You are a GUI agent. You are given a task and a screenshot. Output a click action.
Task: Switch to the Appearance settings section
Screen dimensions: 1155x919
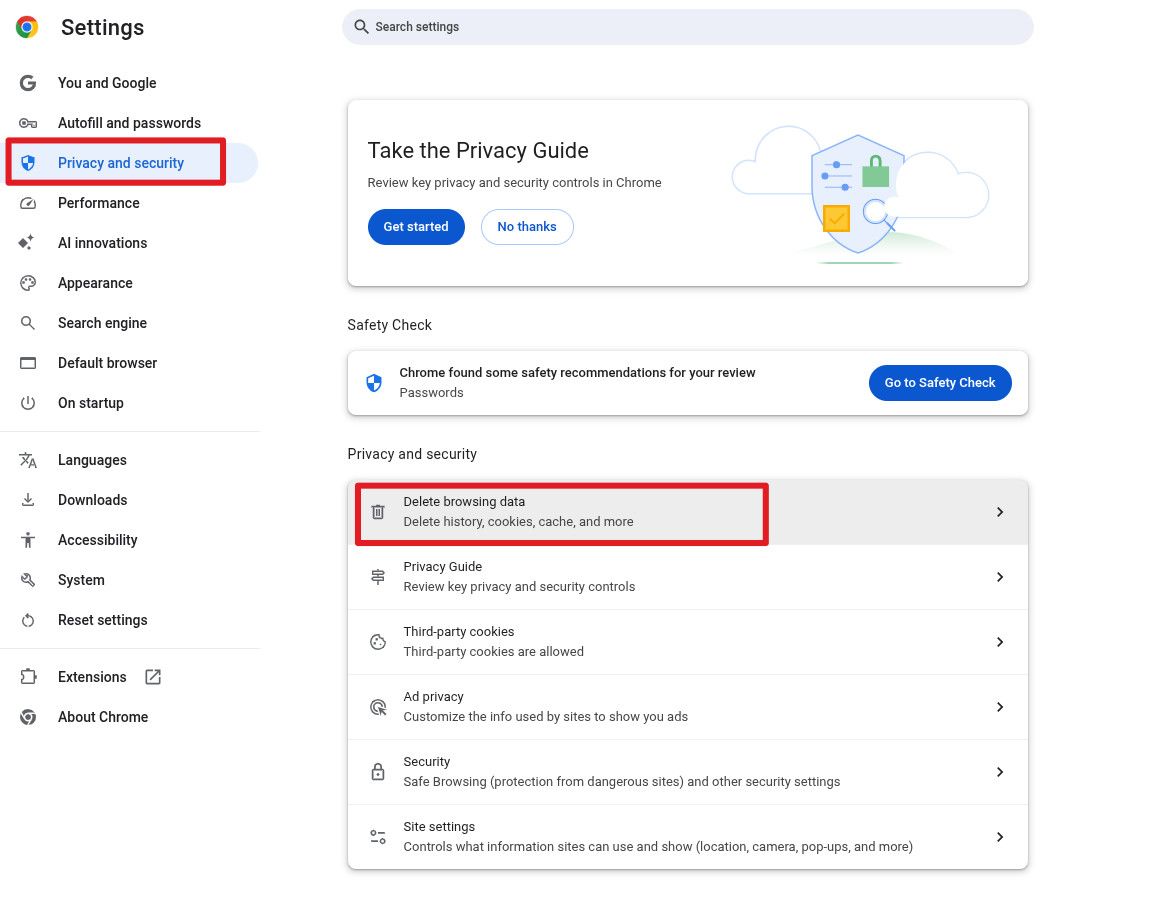(95, 283)
